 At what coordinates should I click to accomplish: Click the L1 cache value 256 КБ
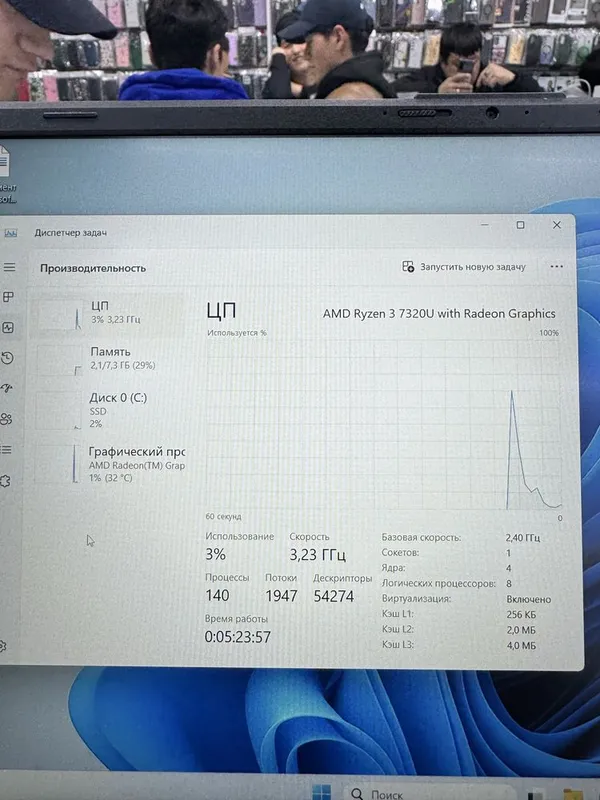pyautogui.click(x=521, y=615)
